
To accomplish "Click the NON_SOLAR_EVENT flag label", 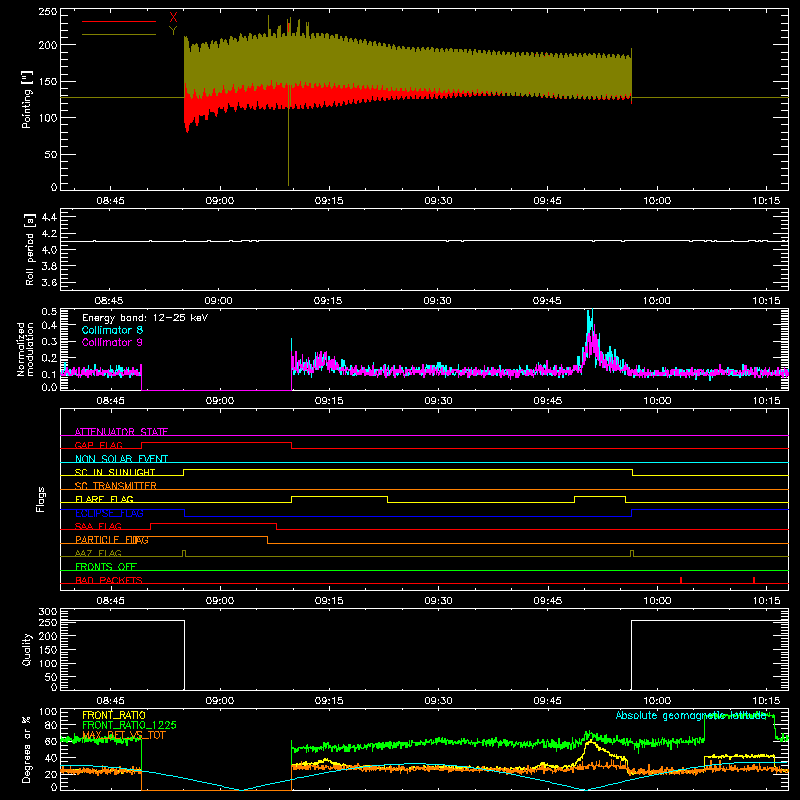I will 121,459.
